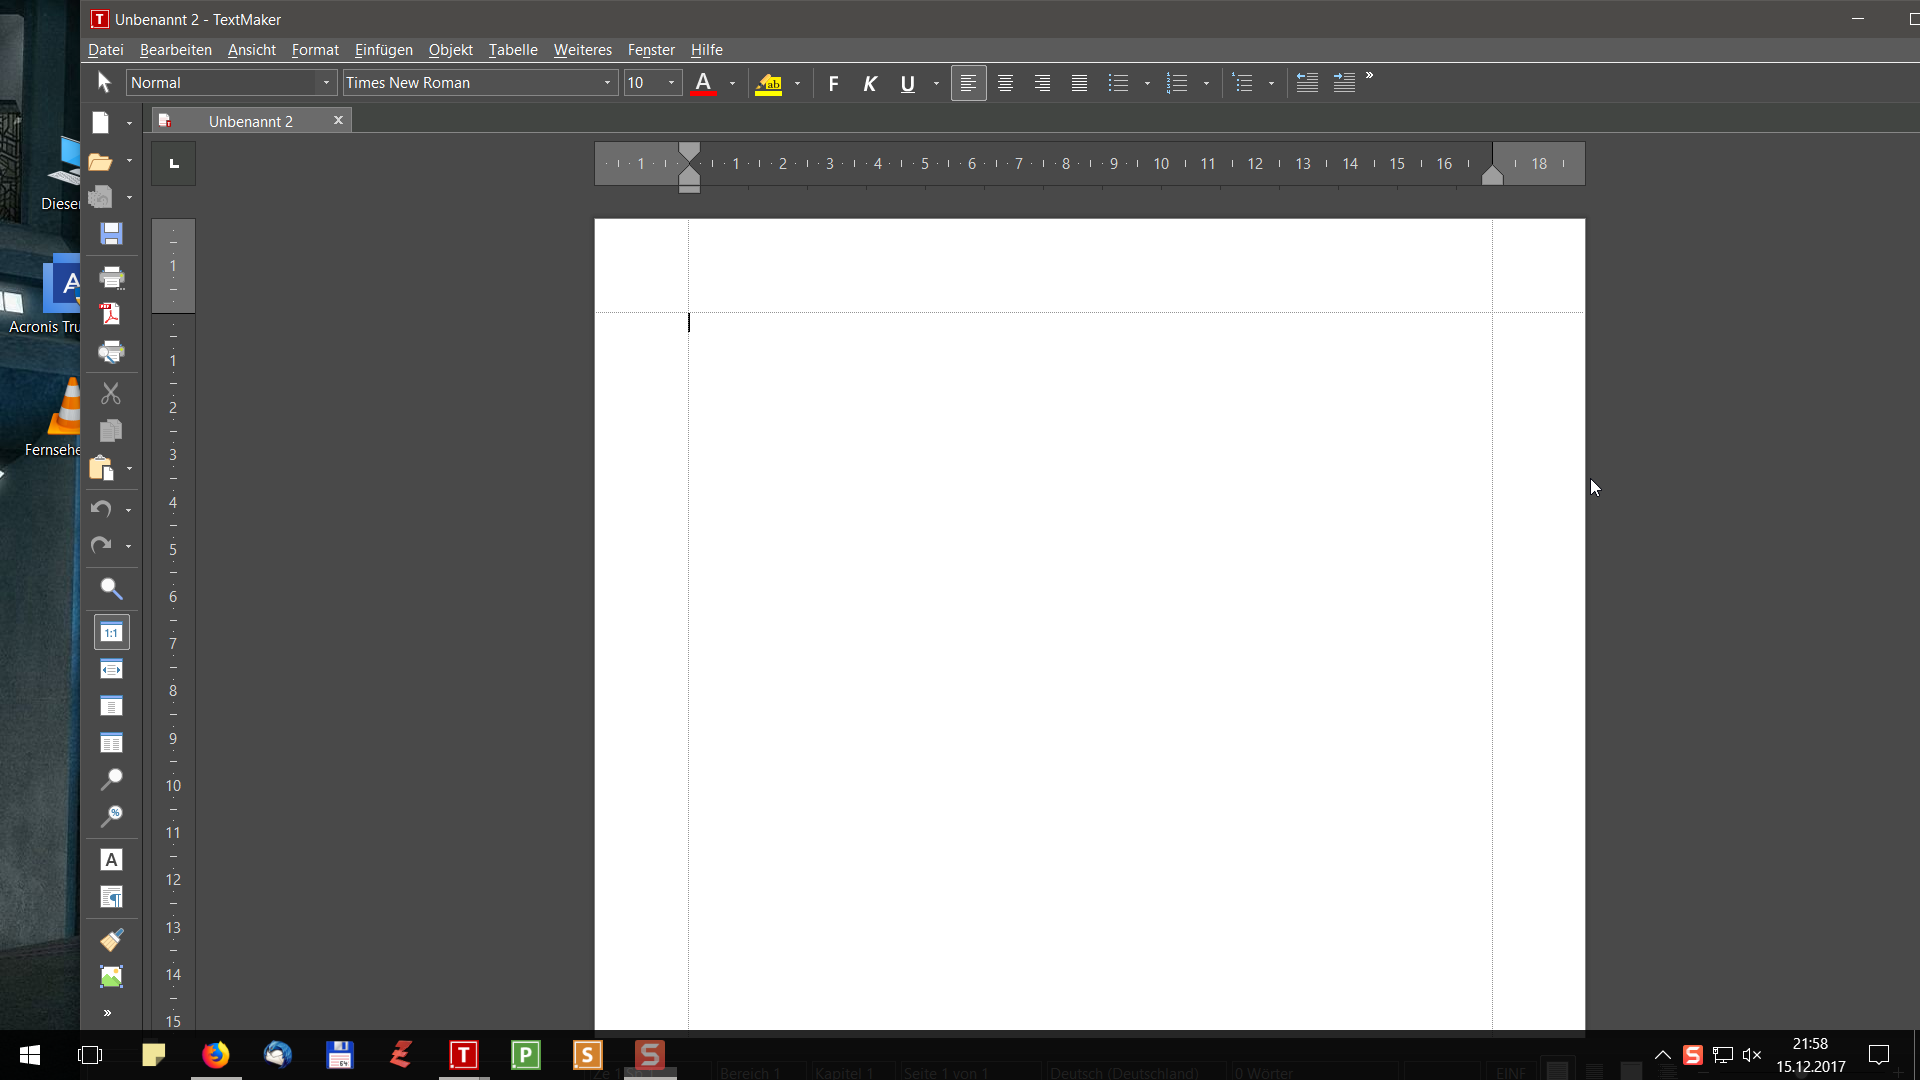Screen dimensions: 1920x1080
Task: Open the highlight color dropdown arrow
Action: (797, 84)
